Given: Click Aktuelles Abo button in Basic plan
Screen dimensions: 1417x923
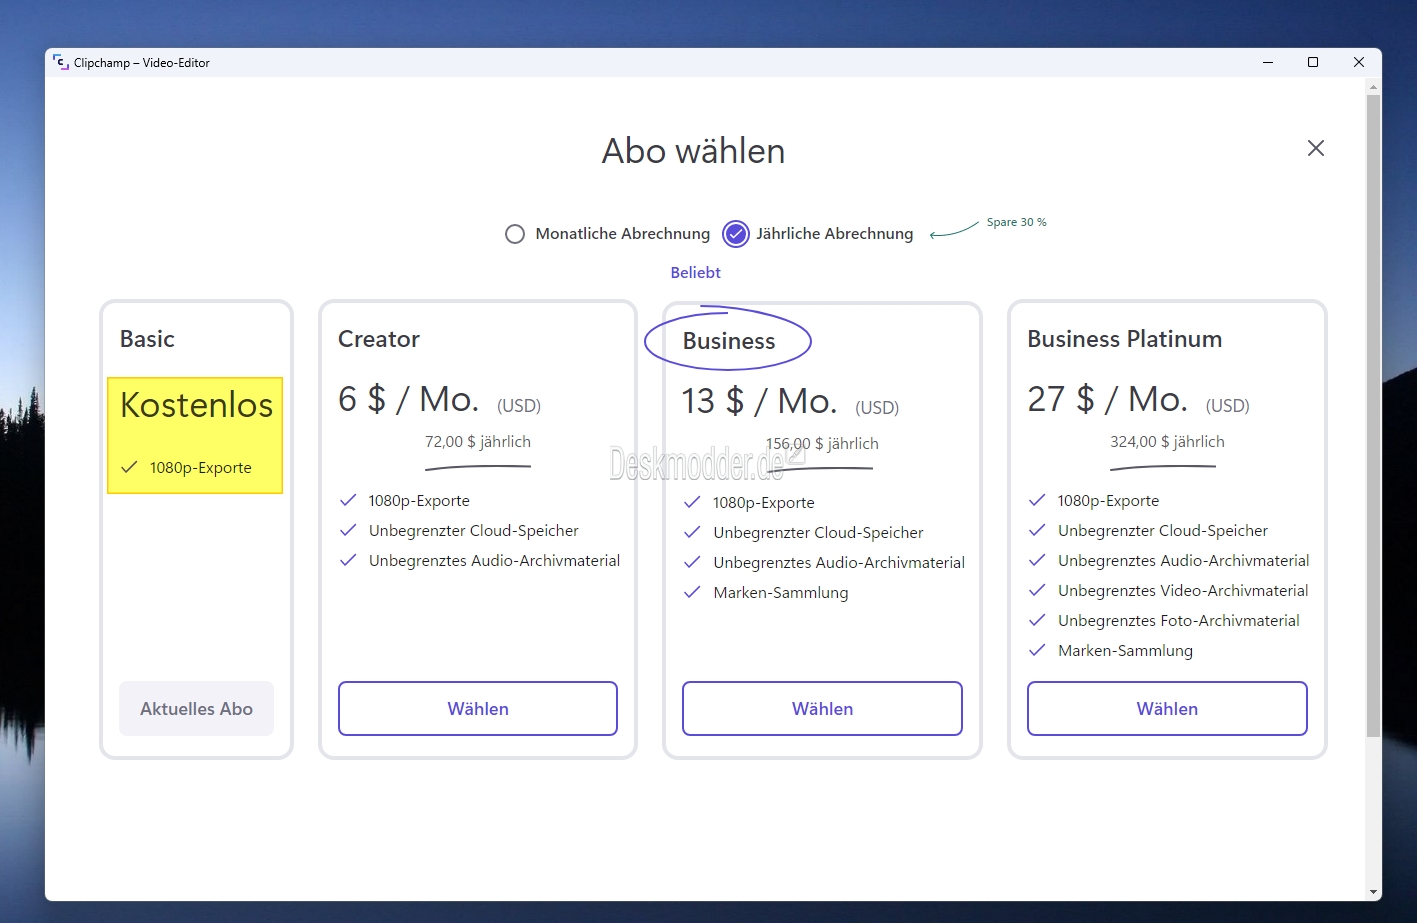Looking at the screenshot, I should 196,709.
